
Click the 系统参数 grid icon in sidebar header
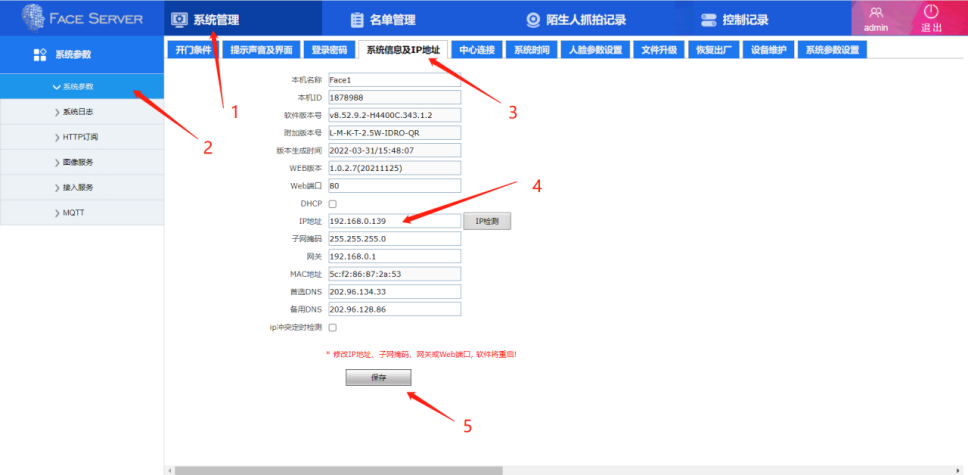[x=40, y=54]
